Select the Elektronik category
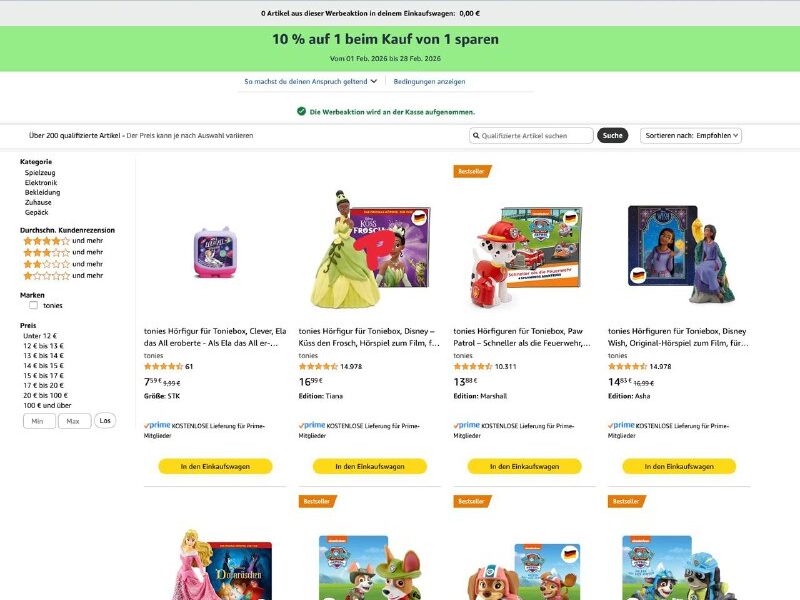800x600 pixels. (x=41, y=183)
